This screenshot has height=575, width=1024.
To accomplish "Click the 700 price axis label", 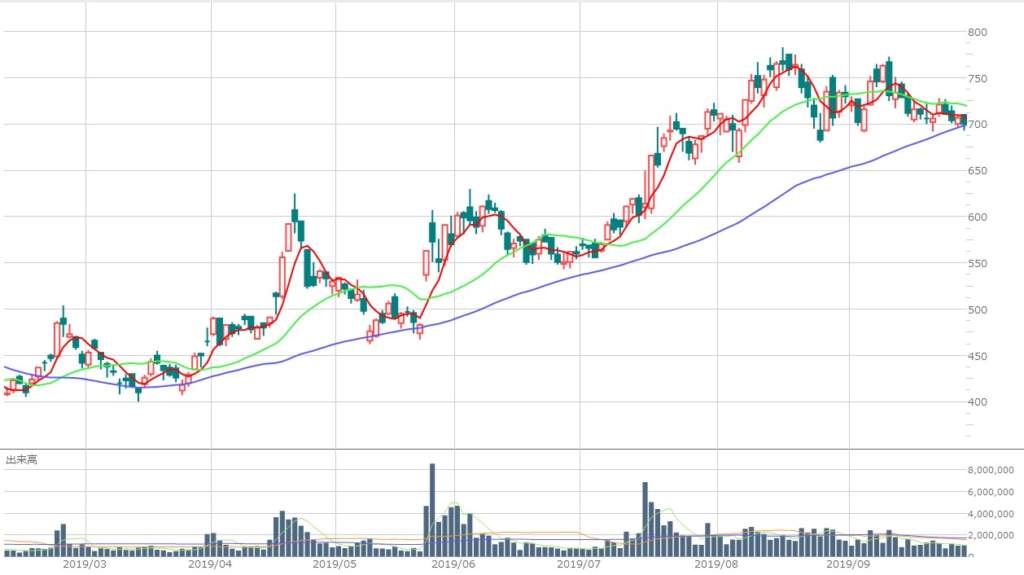I will [x=977, y=124].
